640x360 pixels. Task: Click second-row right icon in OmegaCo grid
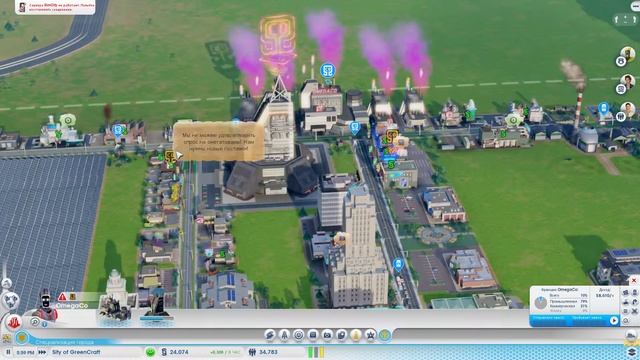click(x=635, y=302)
